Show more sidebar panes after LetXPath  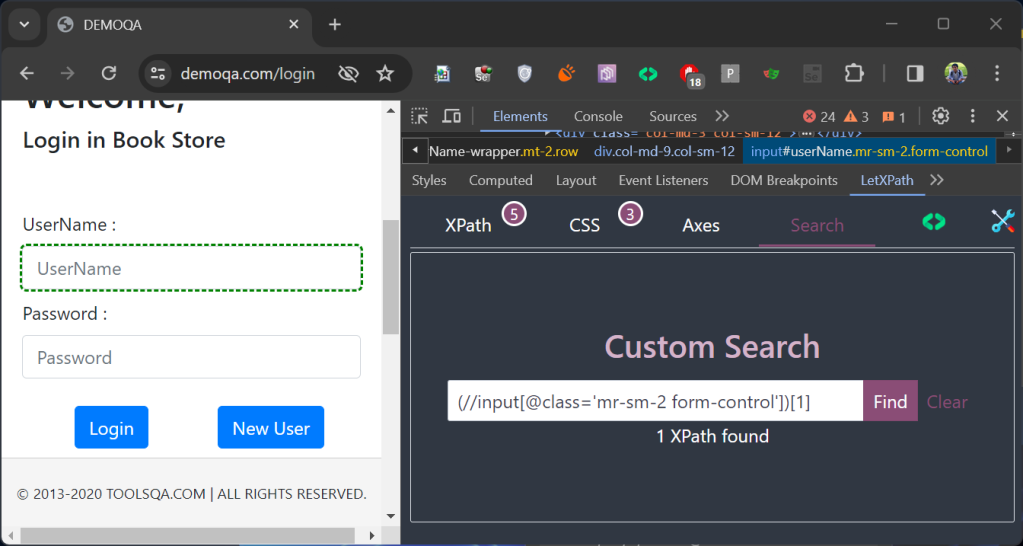click(x=936, y=180)
